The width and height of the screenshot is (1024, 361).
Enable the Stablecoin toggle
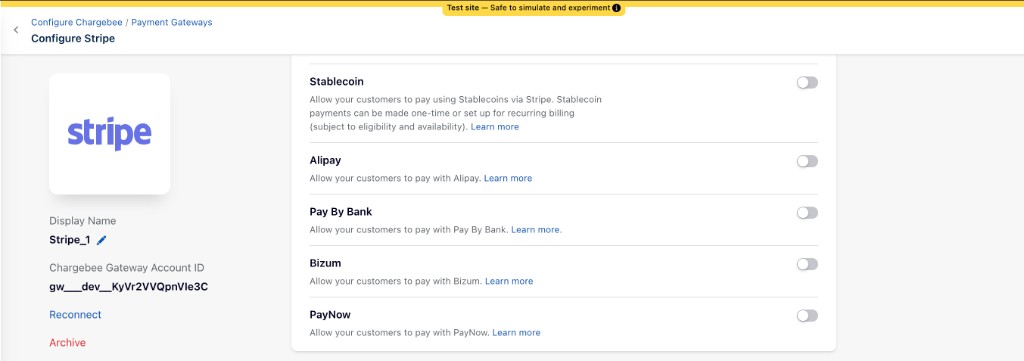(x=807, y=83)
